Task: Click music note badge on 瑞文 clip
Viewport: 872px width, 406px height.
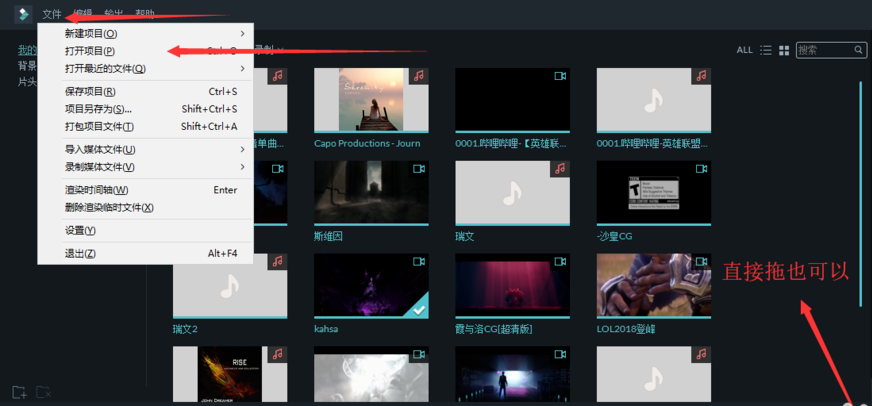Action: [x=560, y=169]
